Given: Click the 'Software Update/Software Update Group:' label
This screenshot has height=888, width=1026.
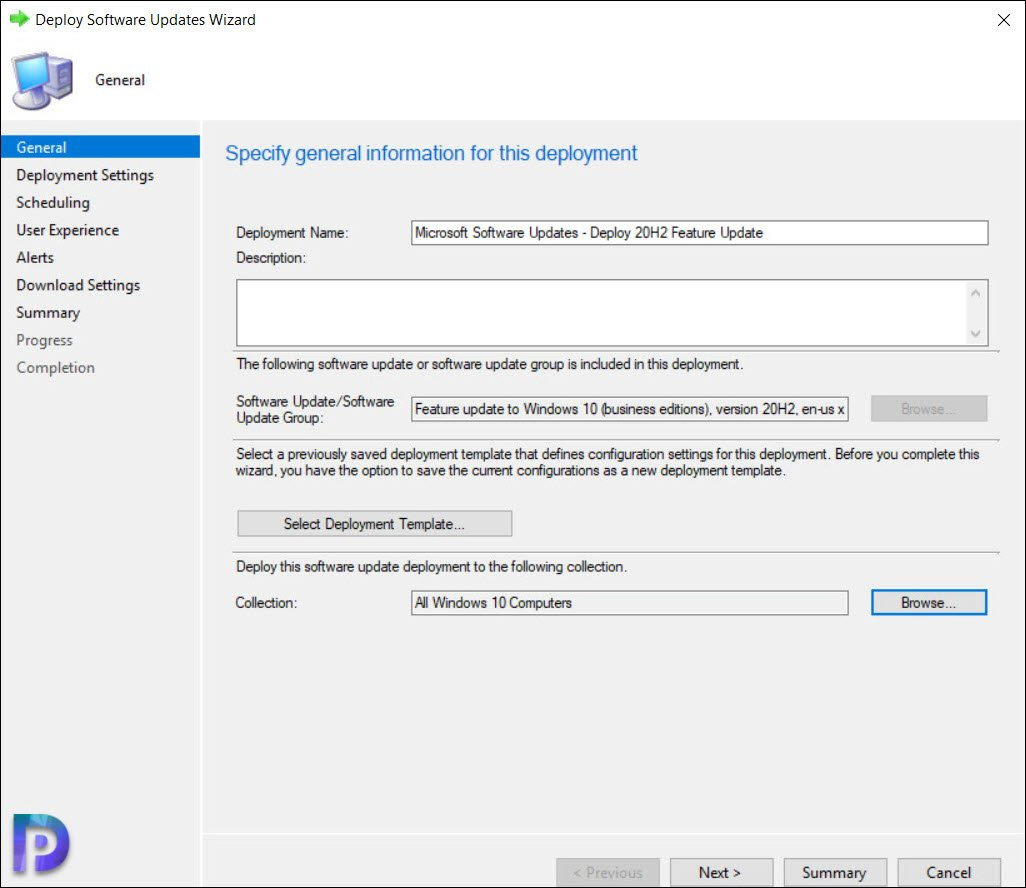Looking at the screenshot, I should click(315, 410).
